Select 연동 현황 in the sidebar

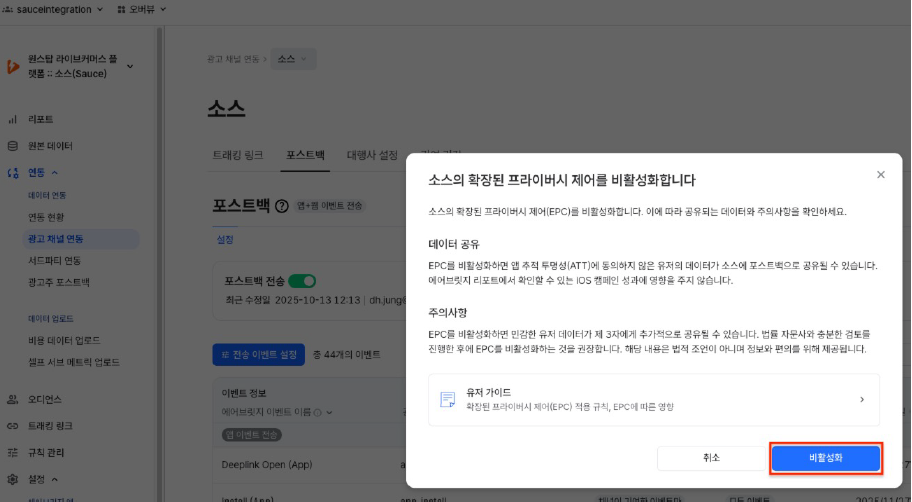click(x=46, y=217)
